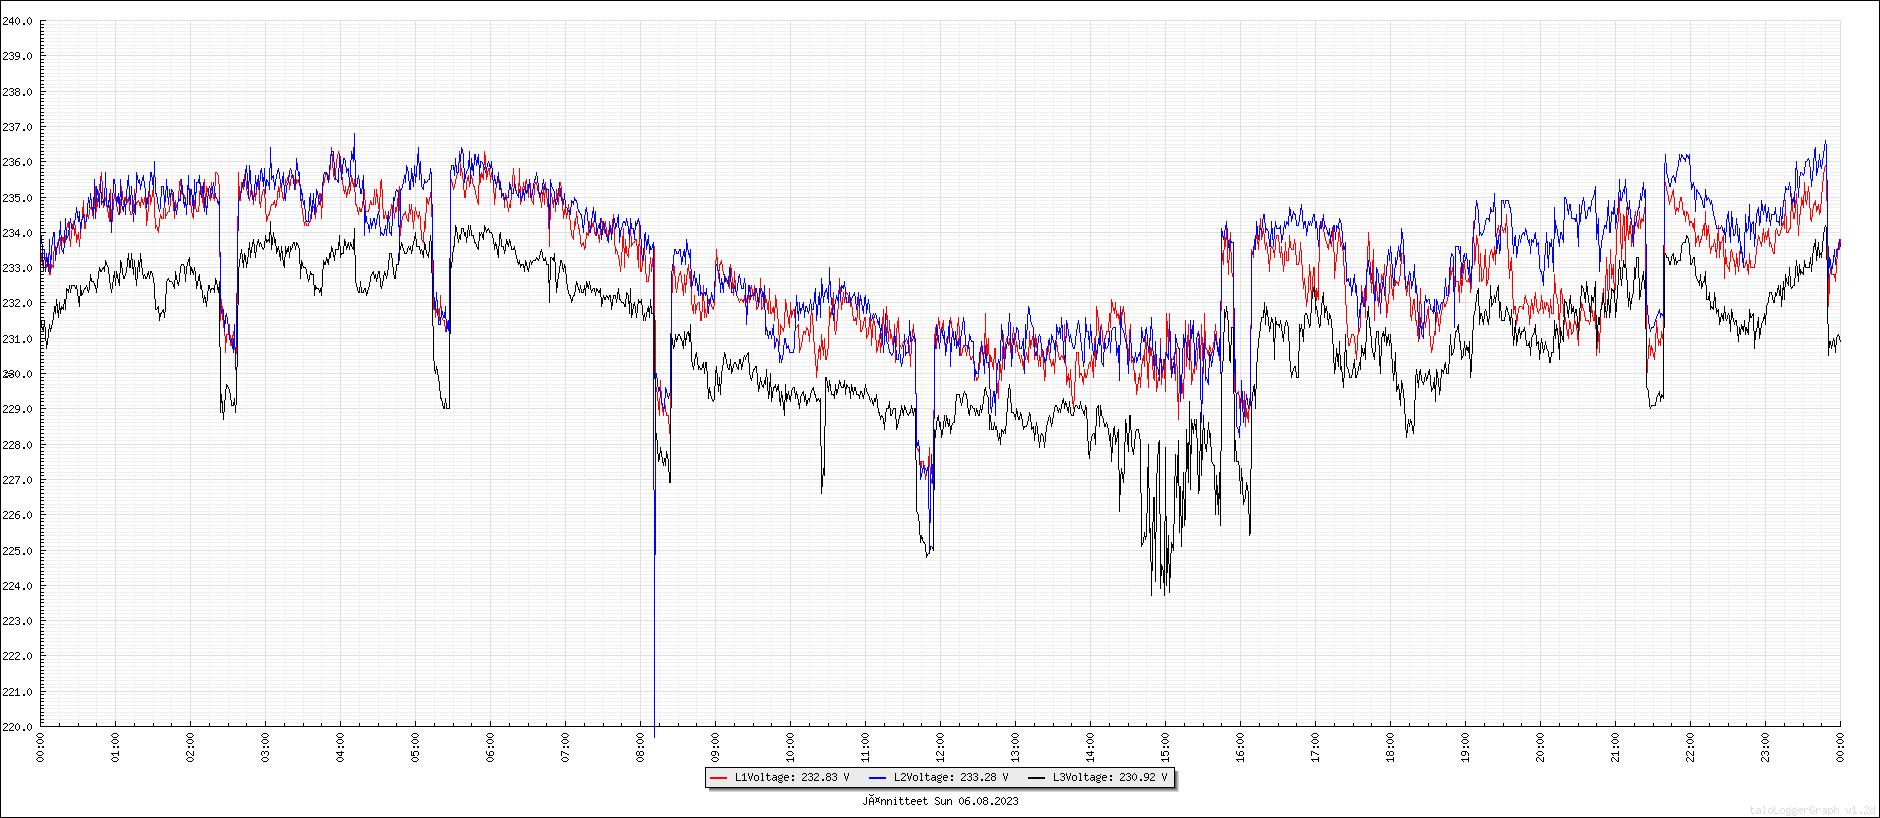Viewport: 1880px width, 818px height.
Task: Click the chart title dated Sun 06.08.2023
Action: click(x=940, y=801)
